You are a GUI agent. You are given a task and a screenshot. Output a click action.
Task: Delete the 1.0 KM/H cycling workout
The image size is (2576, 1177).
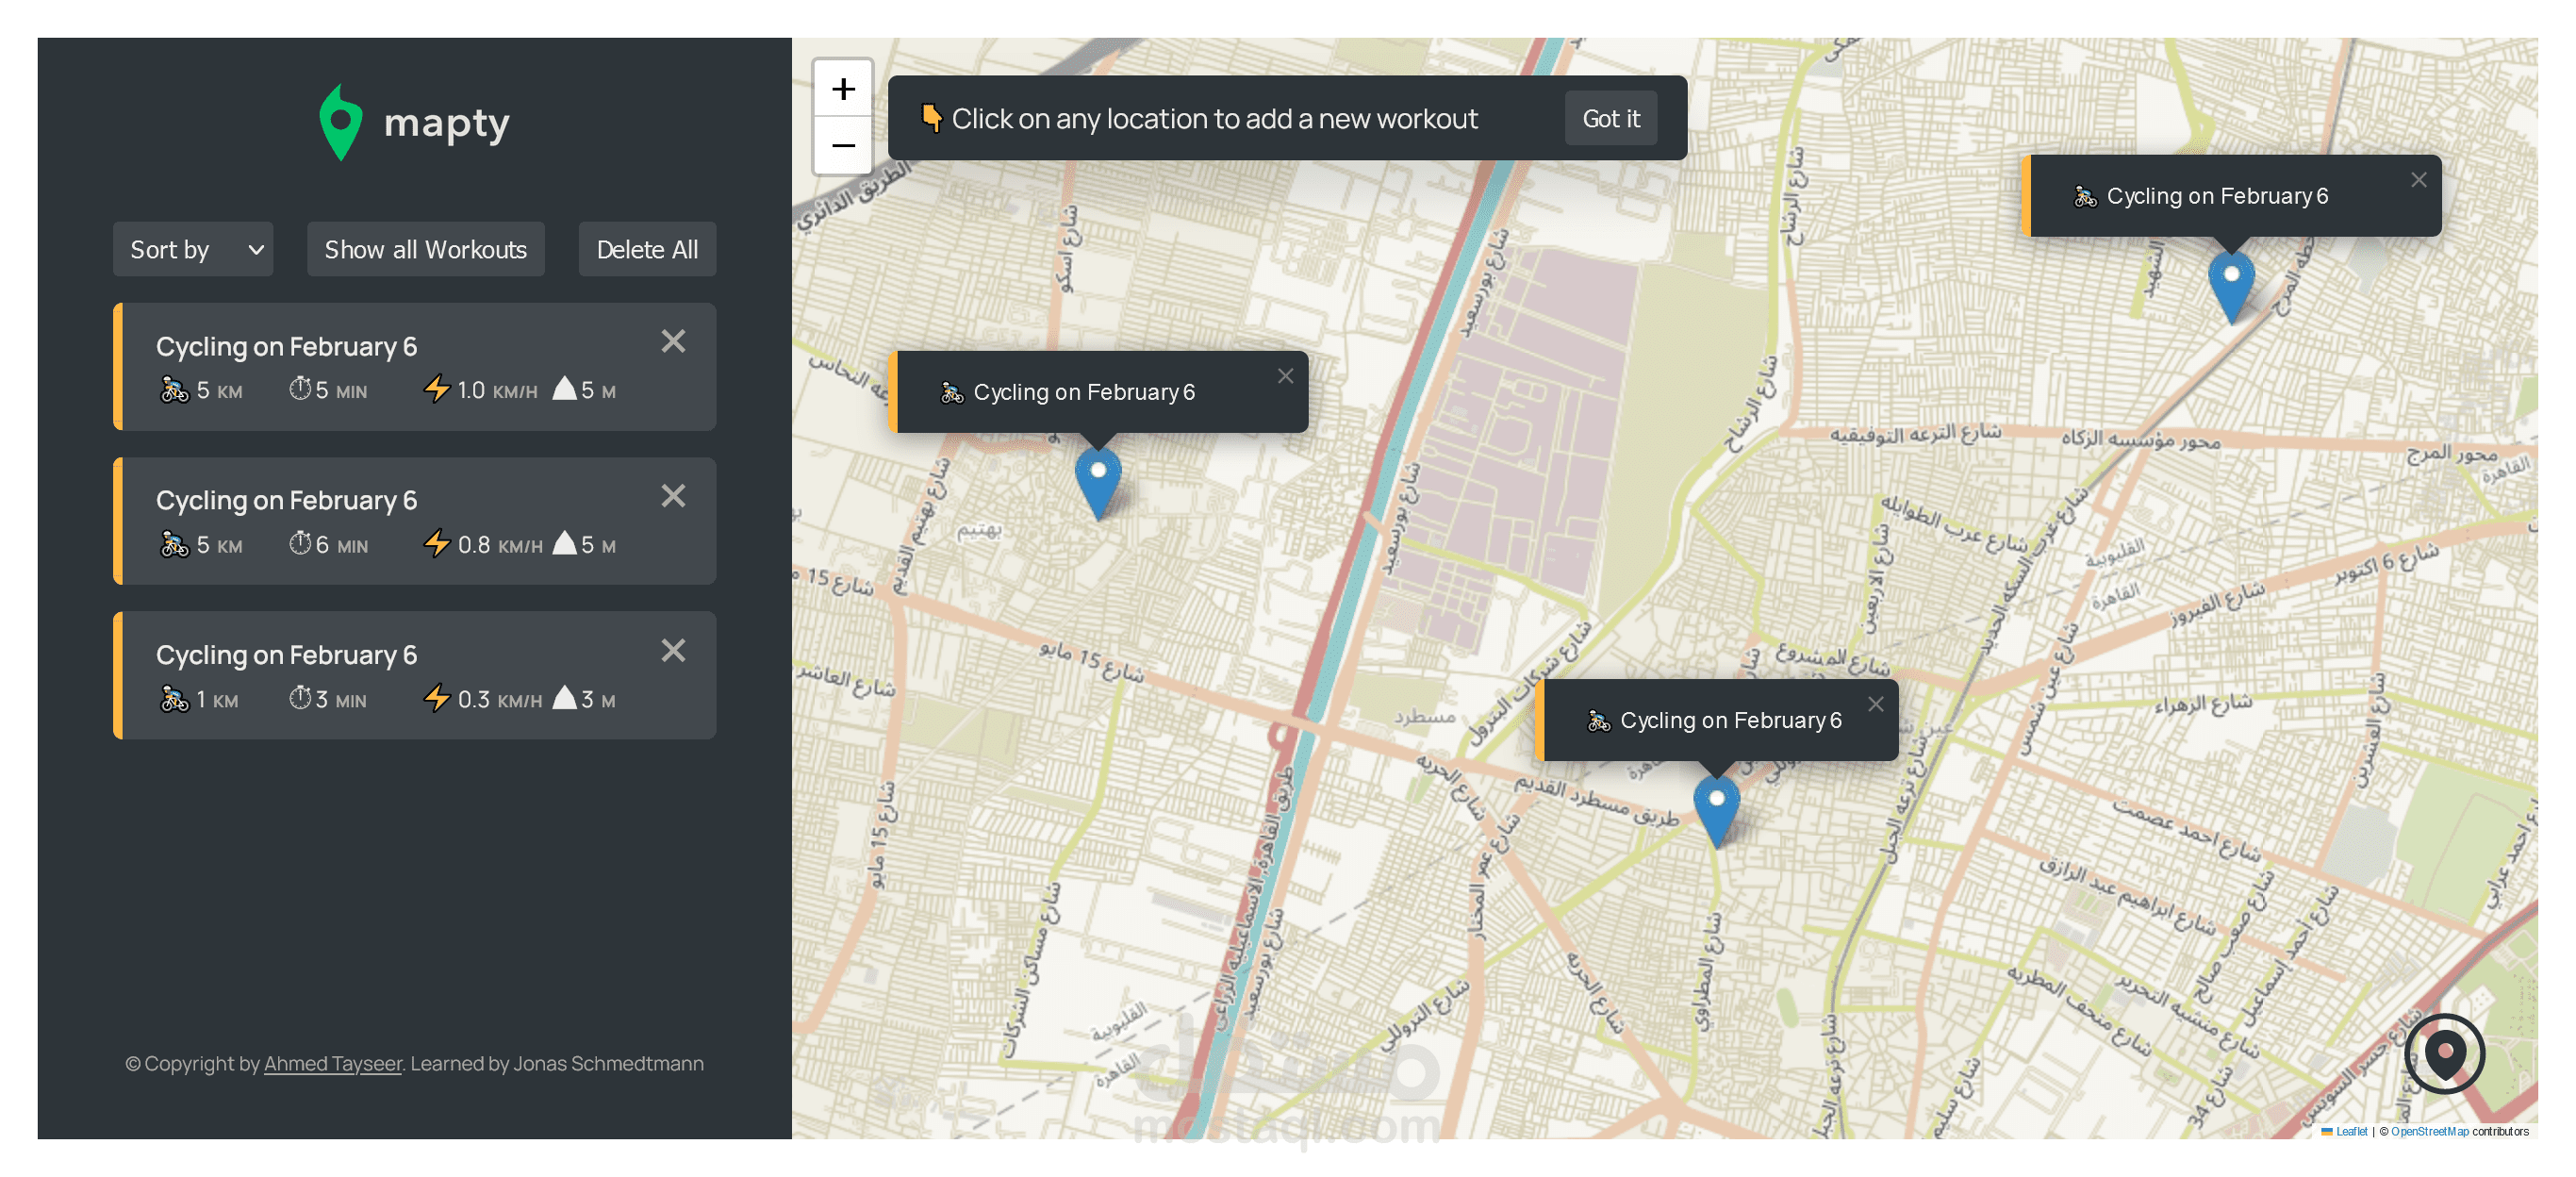(x=673, y=342)
